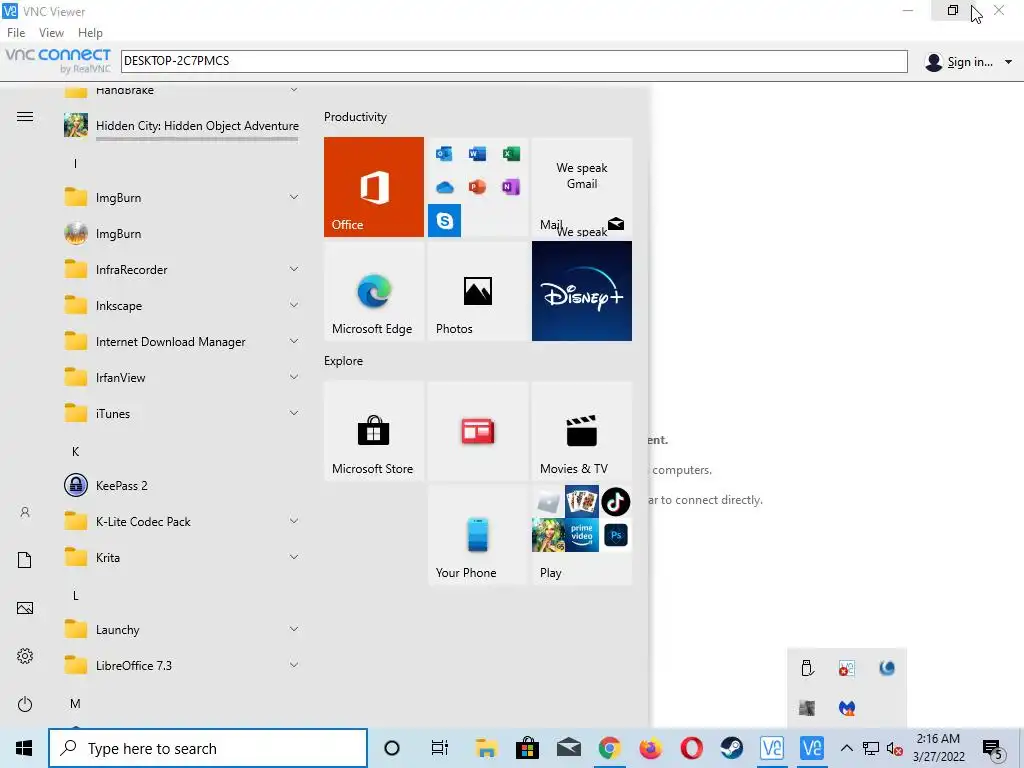This screenshot has height=768, width=1024.
Task: Launch Skype tile
Action: (444, 221)
